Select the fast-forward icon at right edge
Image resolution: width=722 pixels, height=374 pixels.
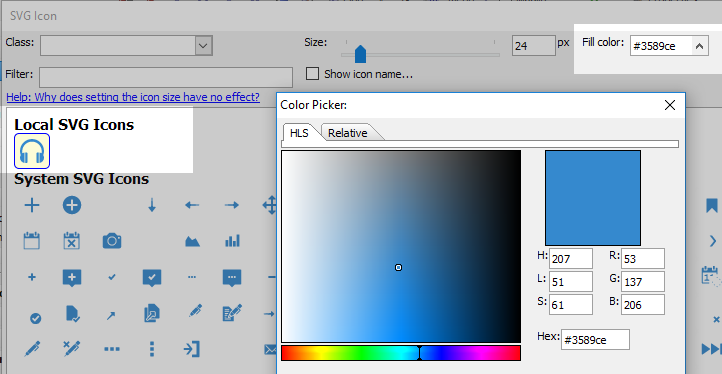711,349
